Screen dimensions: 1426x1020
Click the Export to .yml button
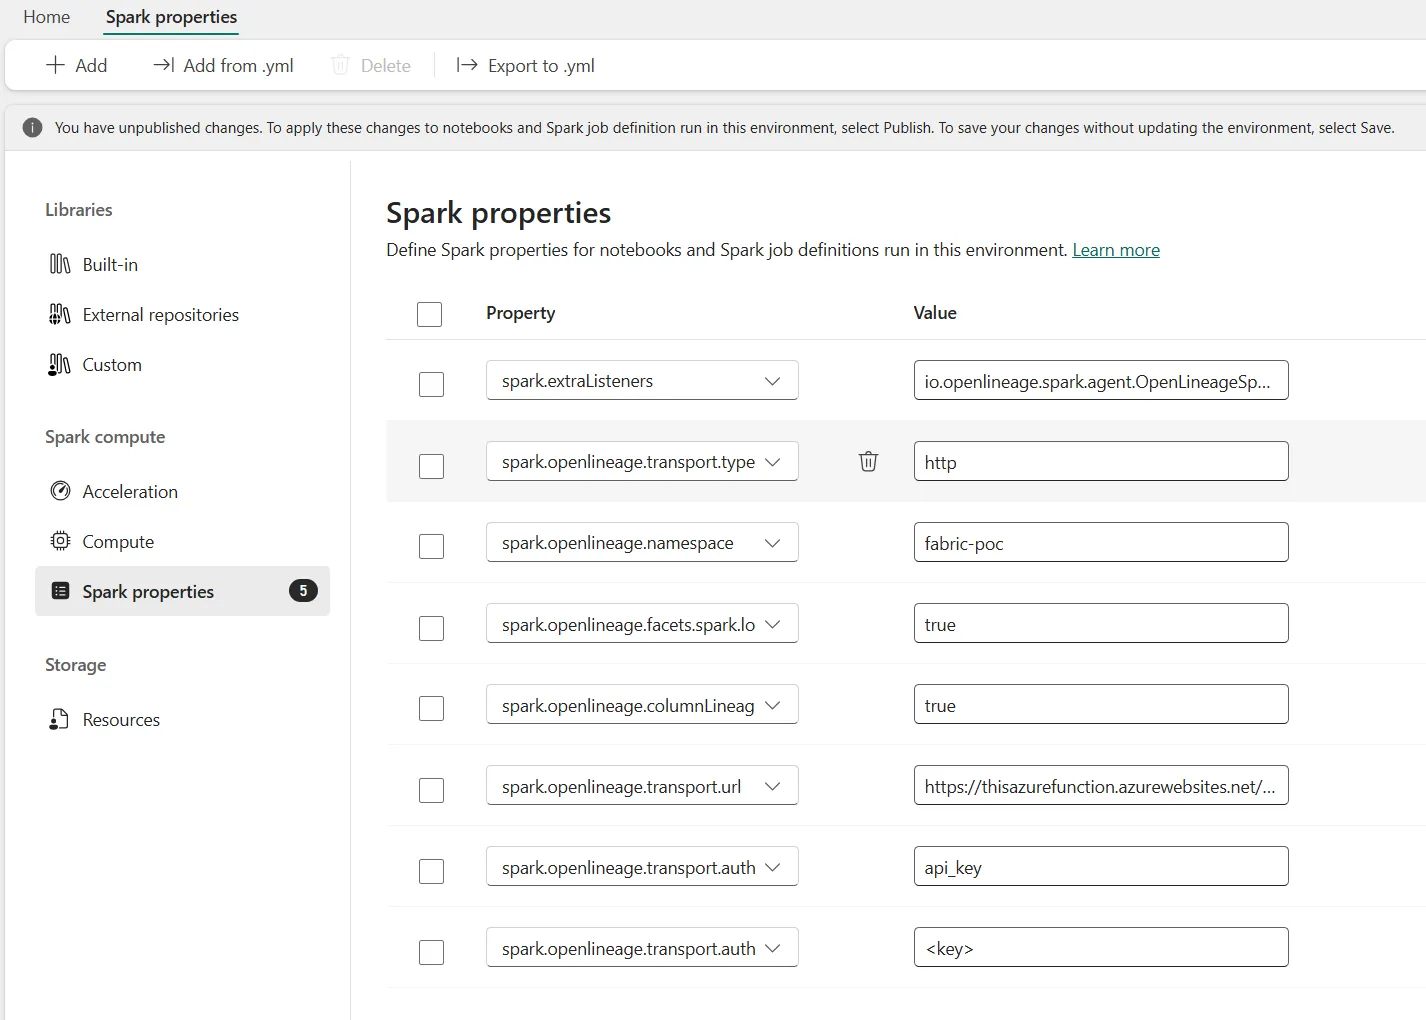click(x=525, y=65)
